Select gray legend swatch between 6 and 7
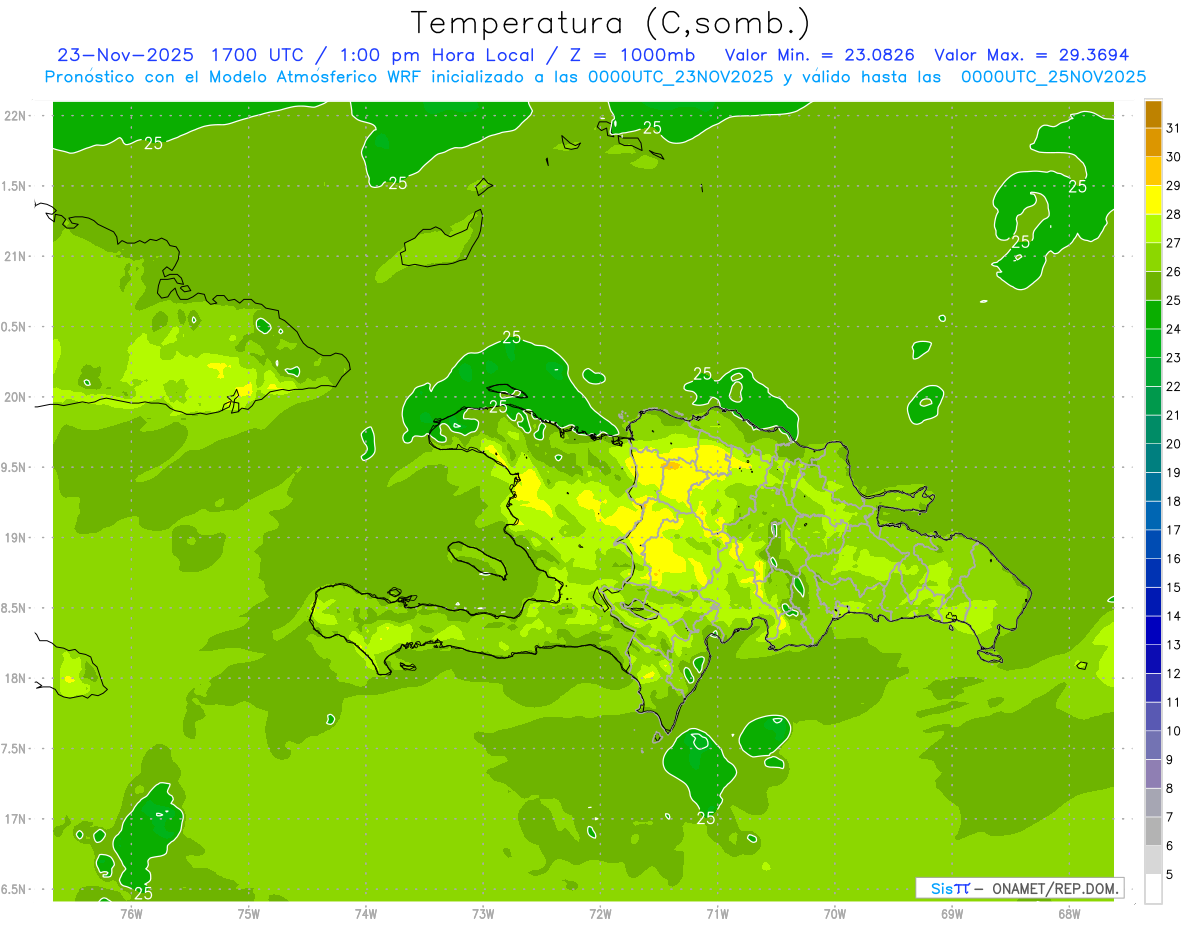The width and height of the screenshot is (1200, 927). pos(1153,831)
